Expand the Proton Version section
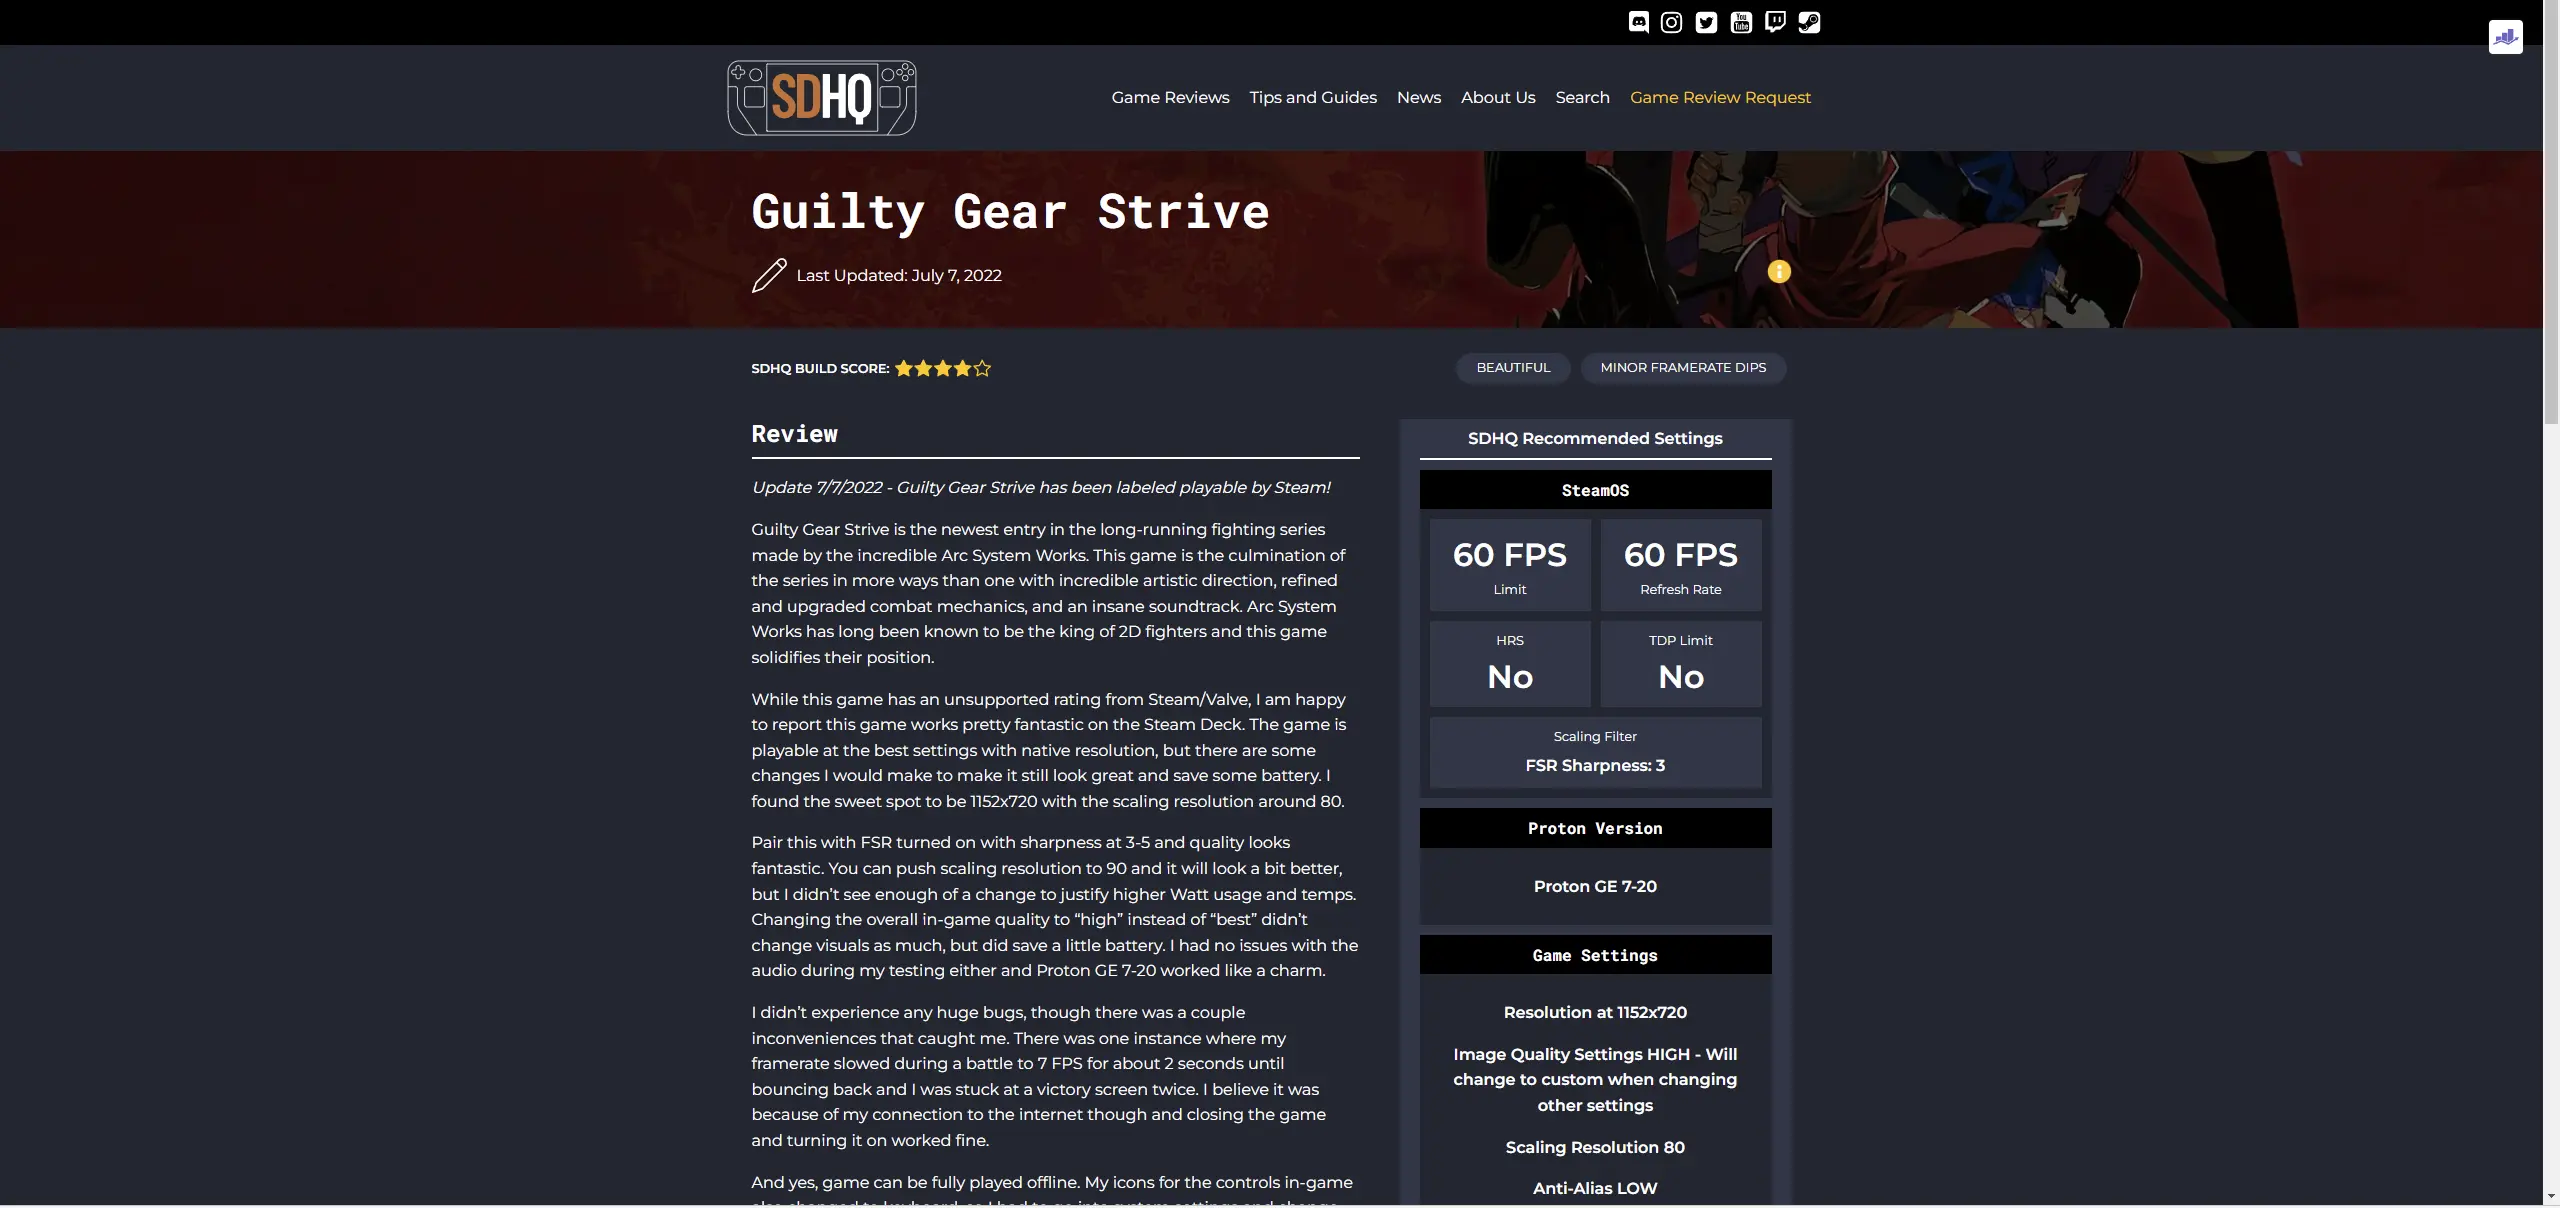2560x1208 pixels. point(1595,828)
